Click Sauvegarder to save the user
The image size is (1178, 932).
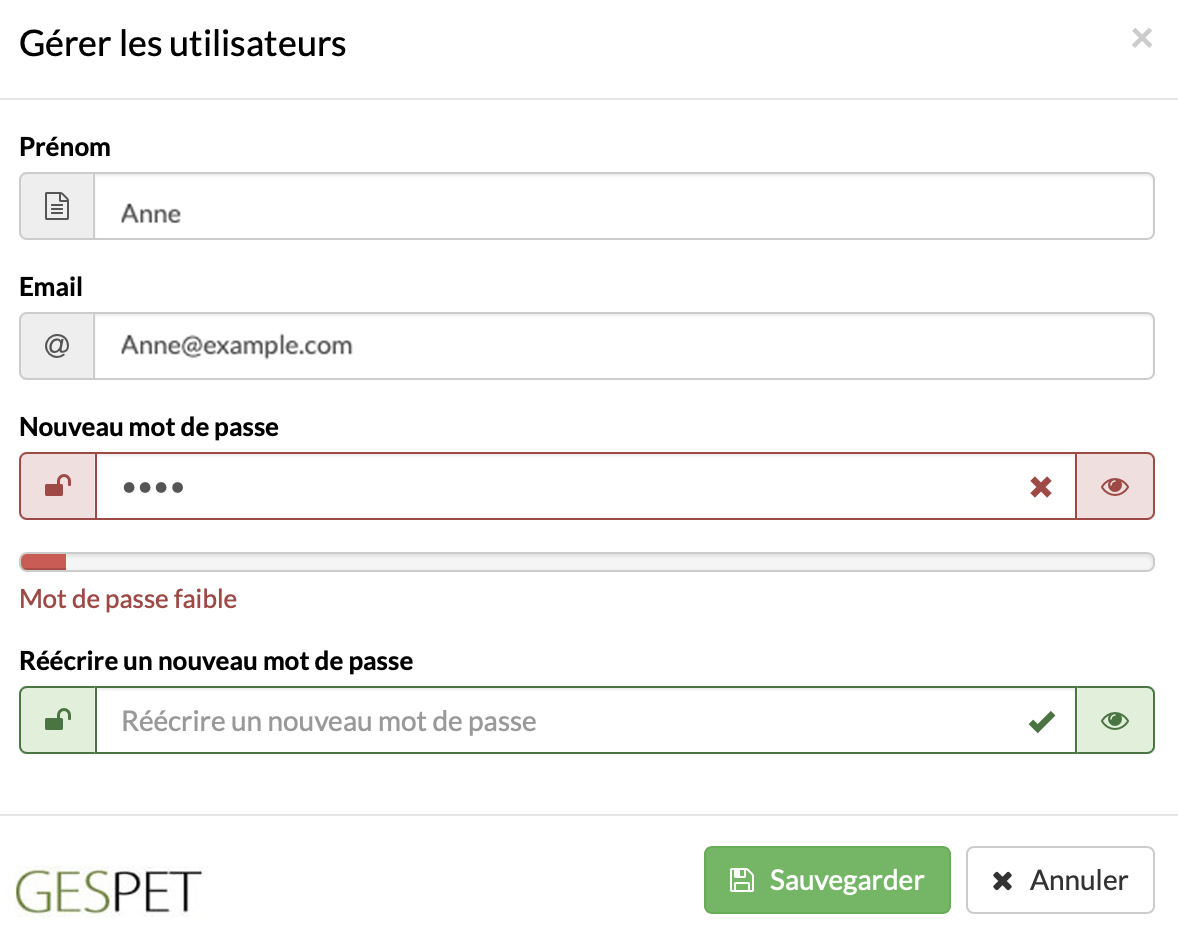(x=827, y=880)
